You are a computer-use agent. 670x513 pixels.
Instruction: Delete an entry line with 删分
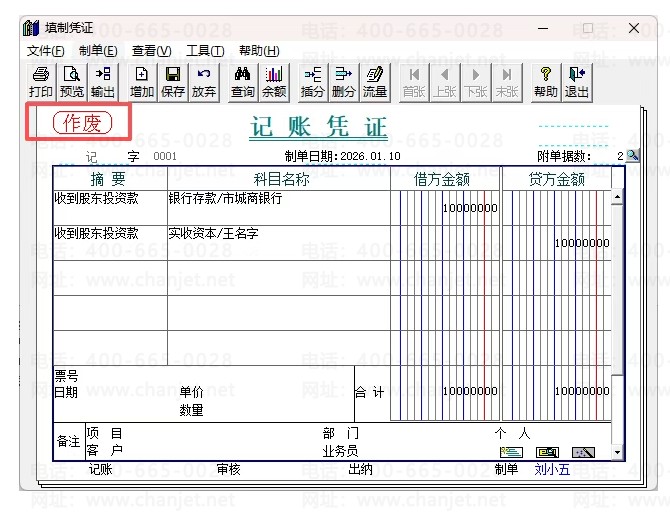[x=344, y=82]
